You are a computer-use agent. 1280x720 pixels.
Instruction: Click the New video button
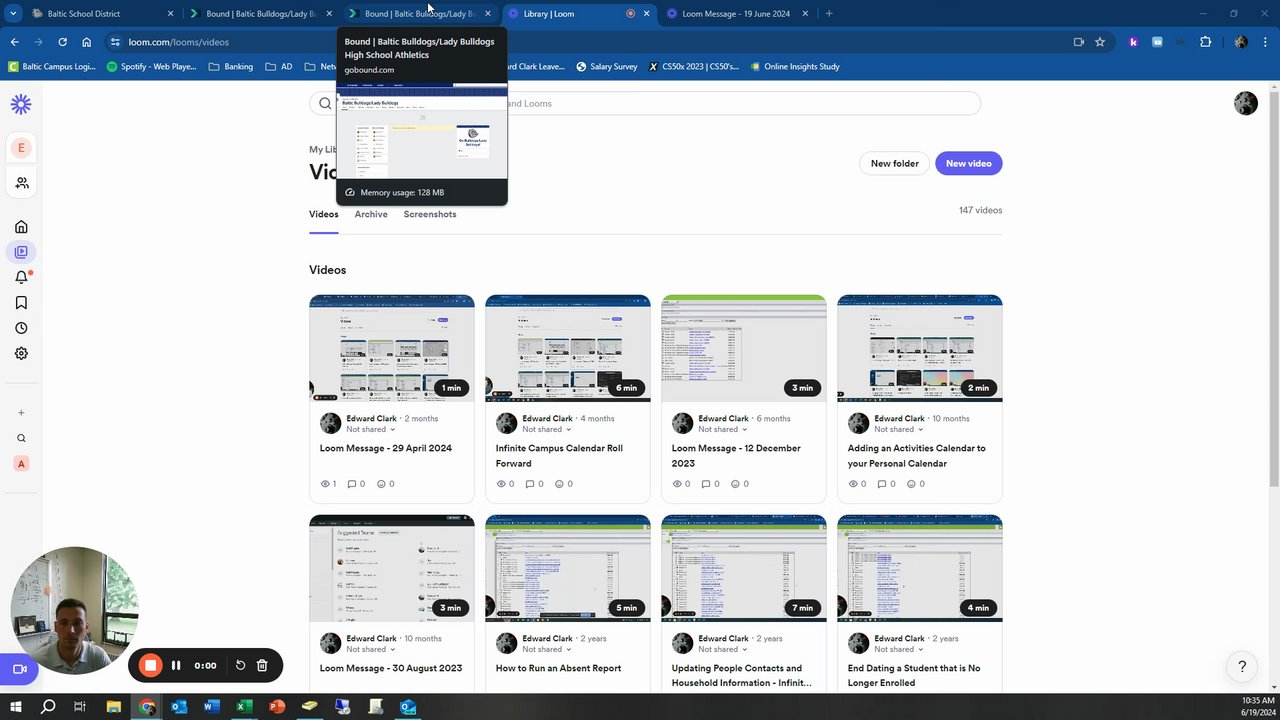(968, 163)
